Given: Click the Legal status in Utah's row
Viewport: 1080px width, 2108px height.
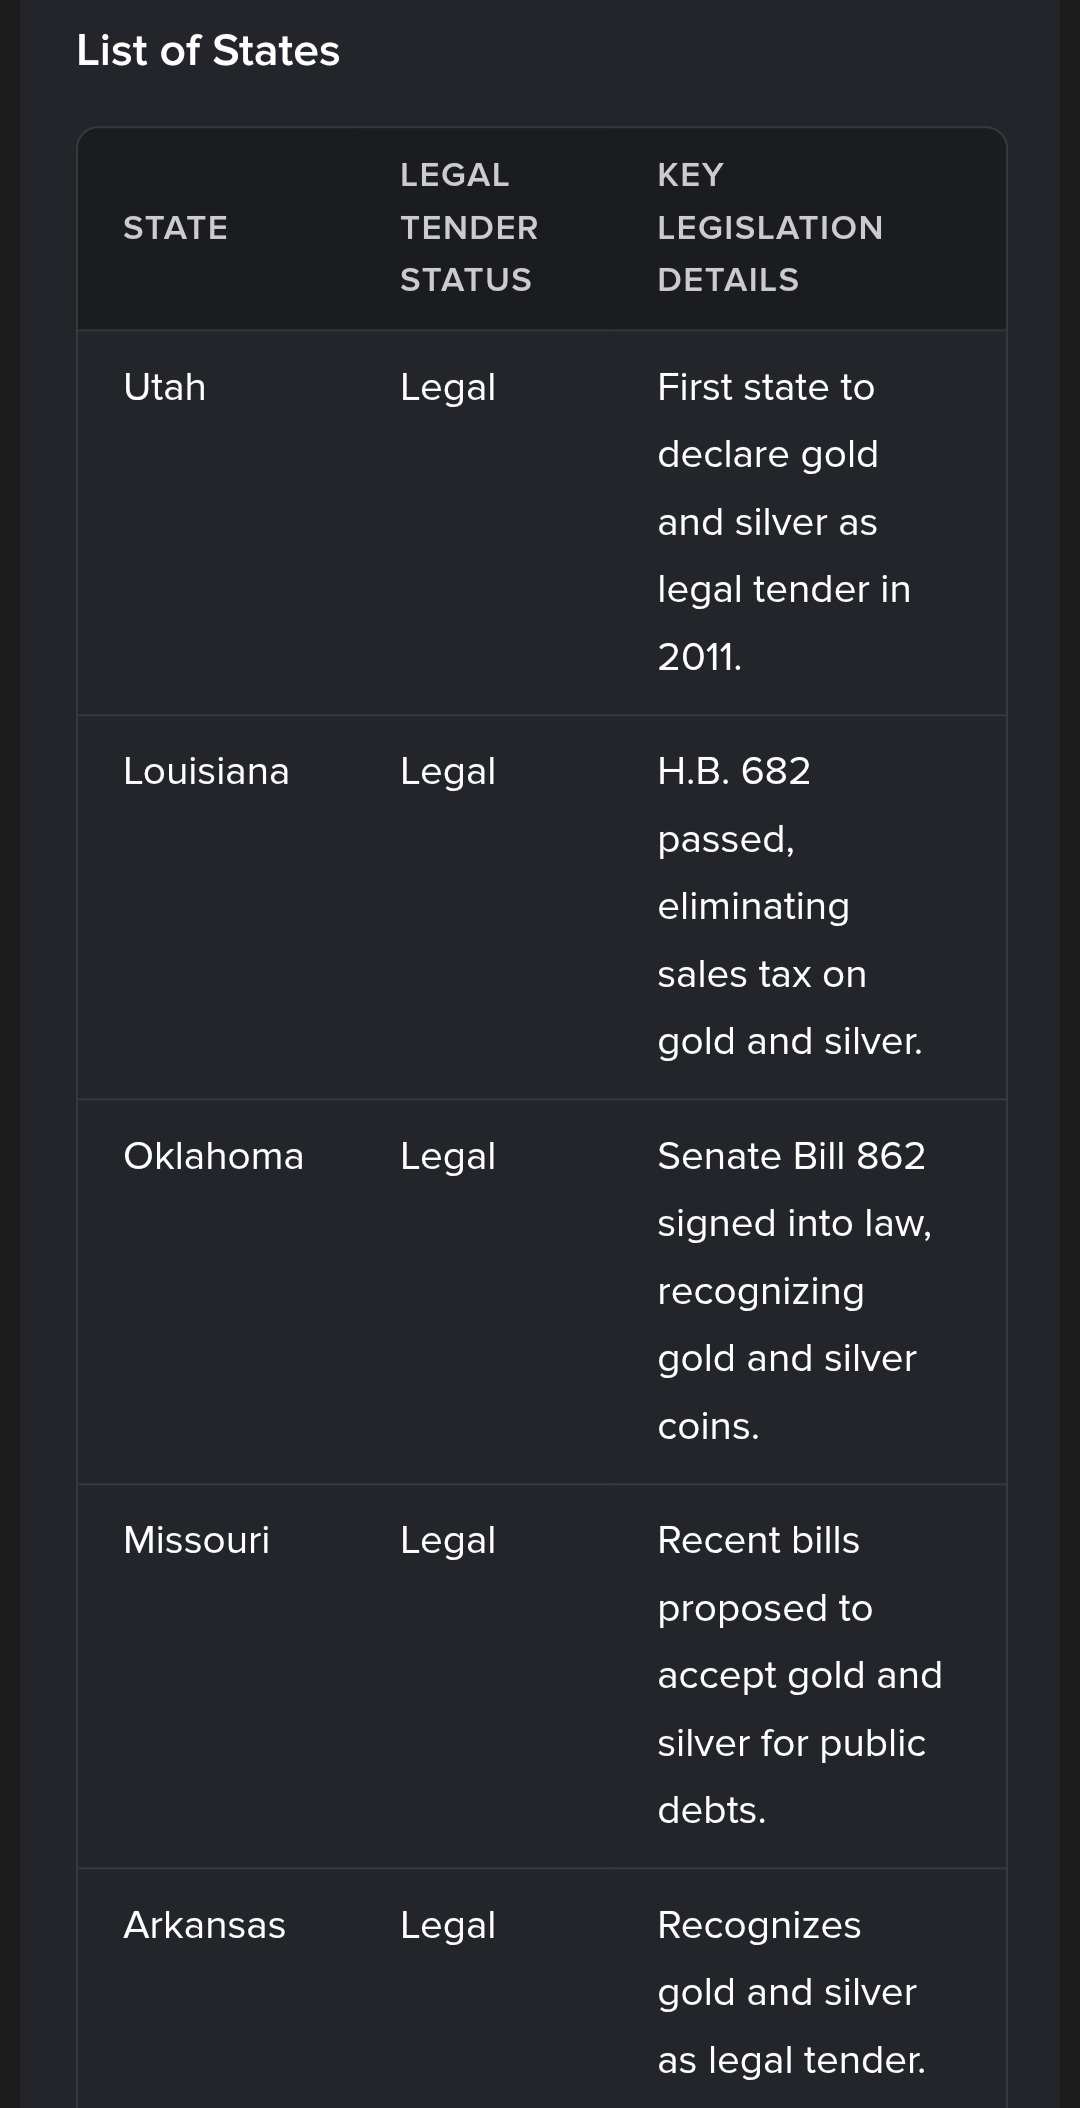Looking at the screenshot, I should point(447,387).
